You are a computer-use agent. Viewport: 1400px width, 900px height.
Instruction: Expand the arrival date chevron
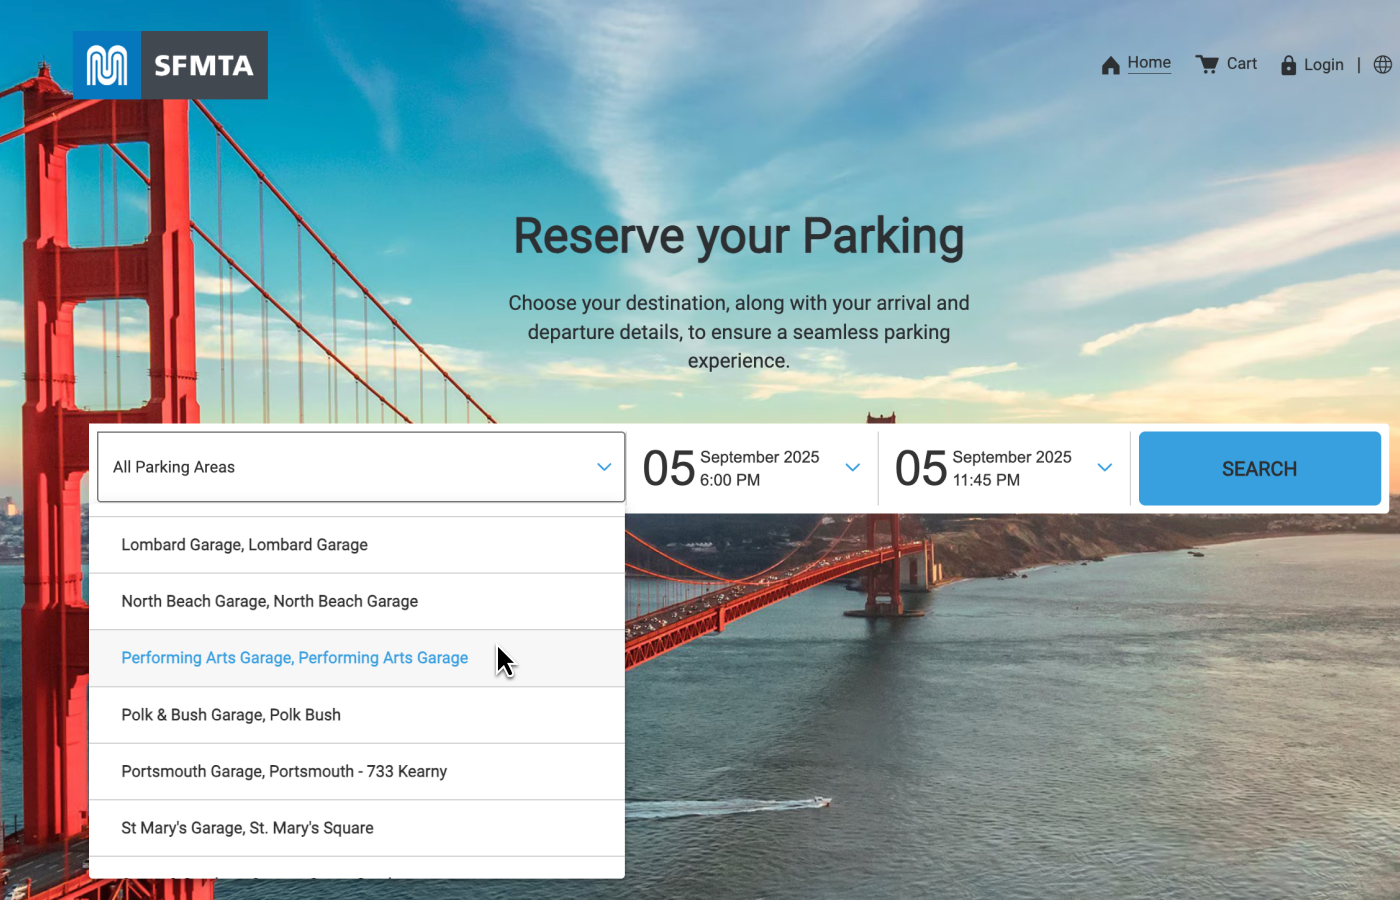point(852,467)
